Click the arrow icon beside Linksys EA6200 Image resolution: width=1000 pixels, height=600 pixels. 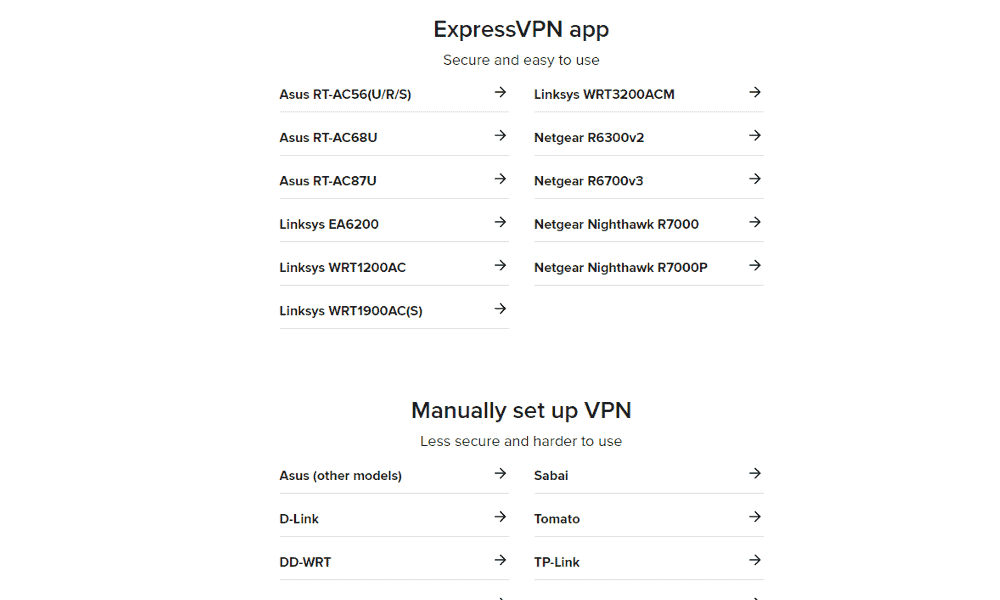[x=498, y=222]
